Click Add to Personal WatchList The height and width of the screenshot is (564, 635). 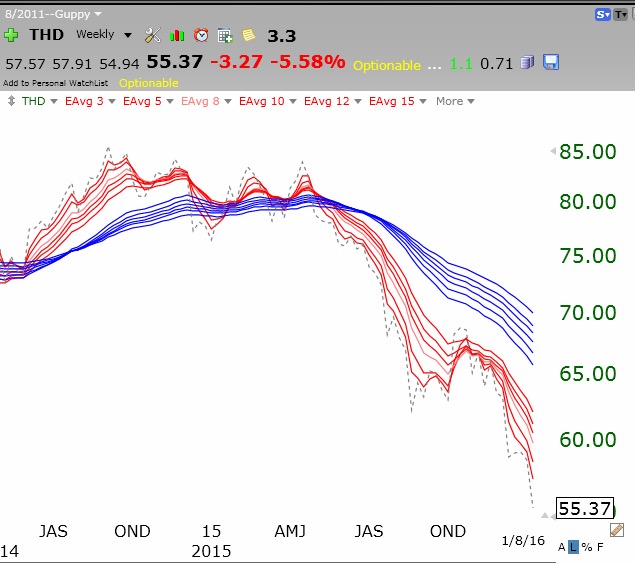(x=55, y=82)
